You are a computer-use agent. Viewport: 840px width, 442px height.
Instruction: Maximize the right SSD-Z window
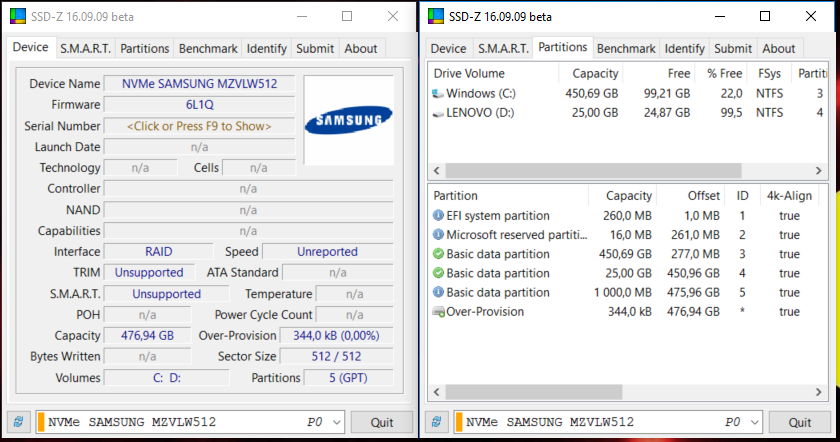pos(765,16)
